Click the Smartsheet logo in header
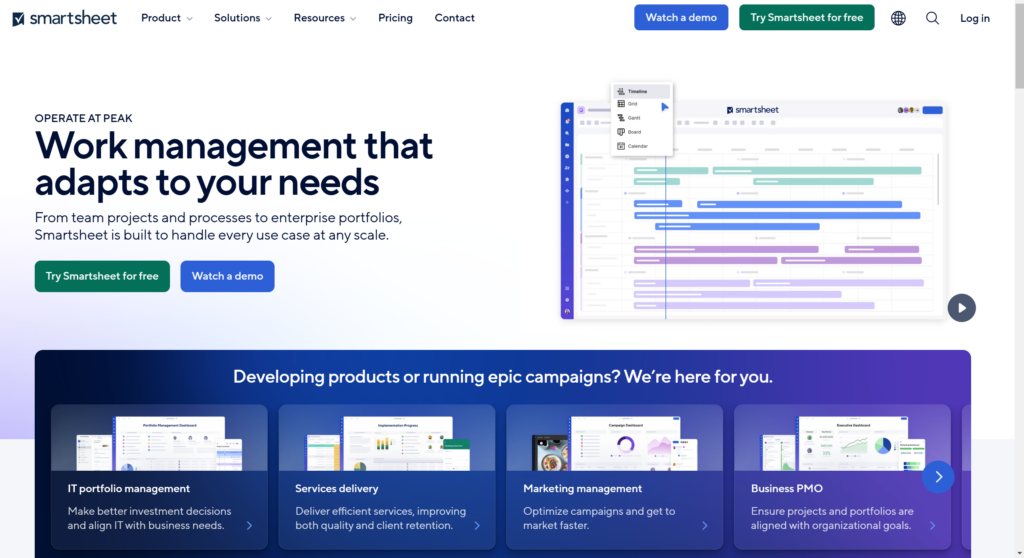The width and height of the screenshot is (1024, 558). pos(64,18)
